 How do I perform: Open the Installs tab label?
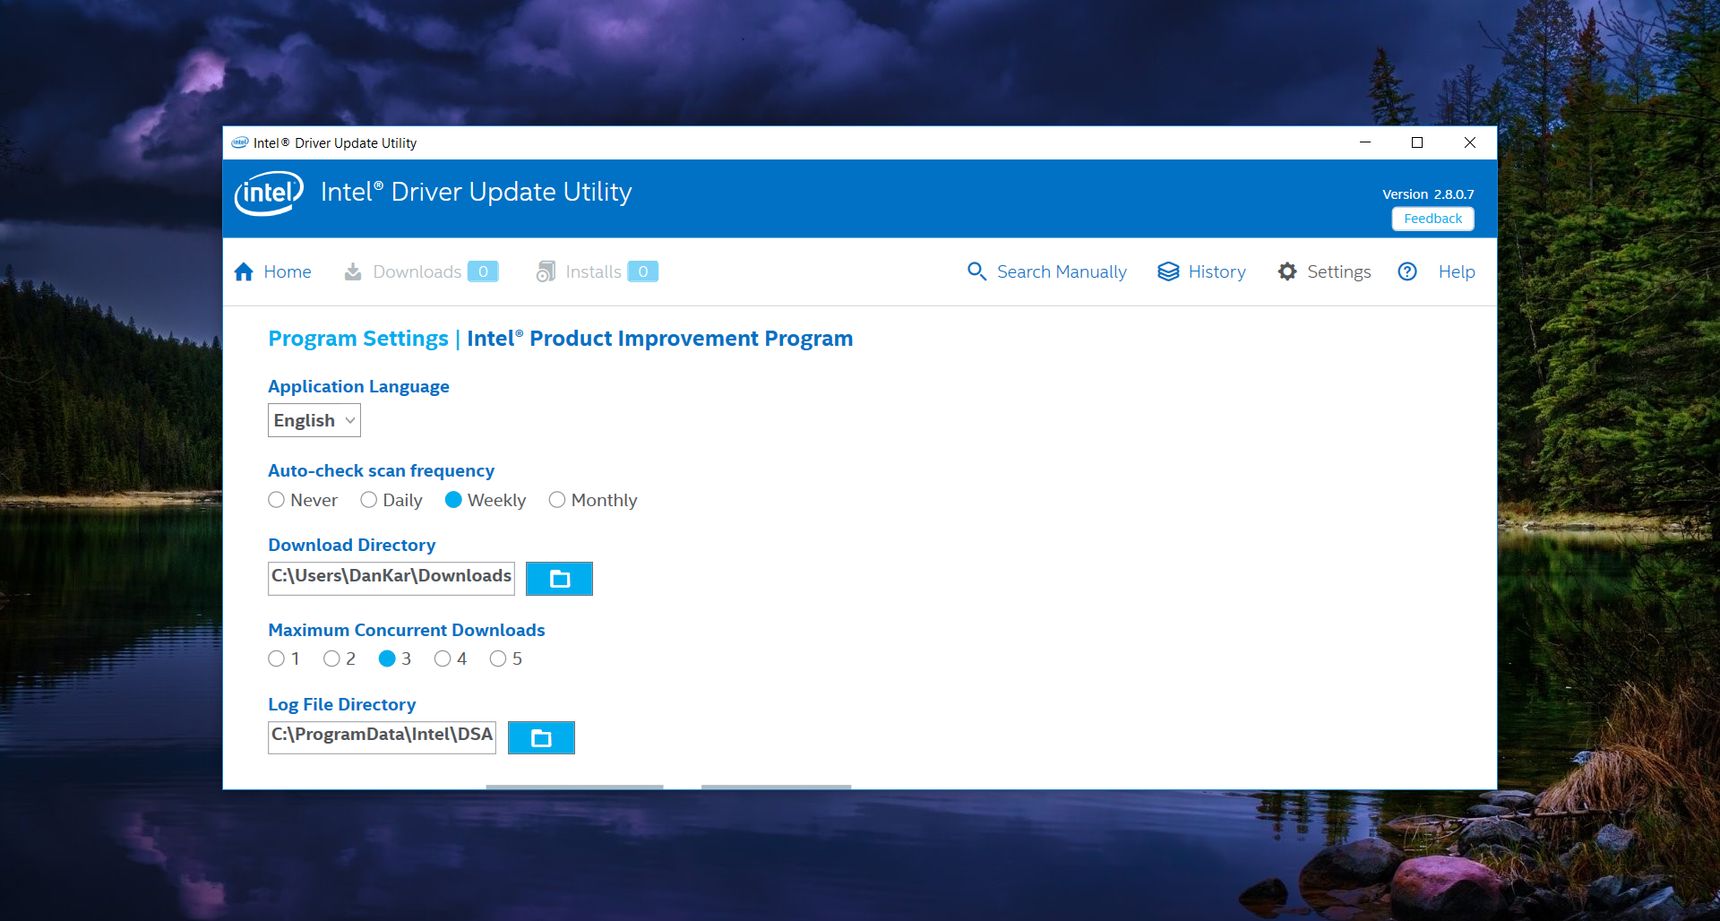593,272
